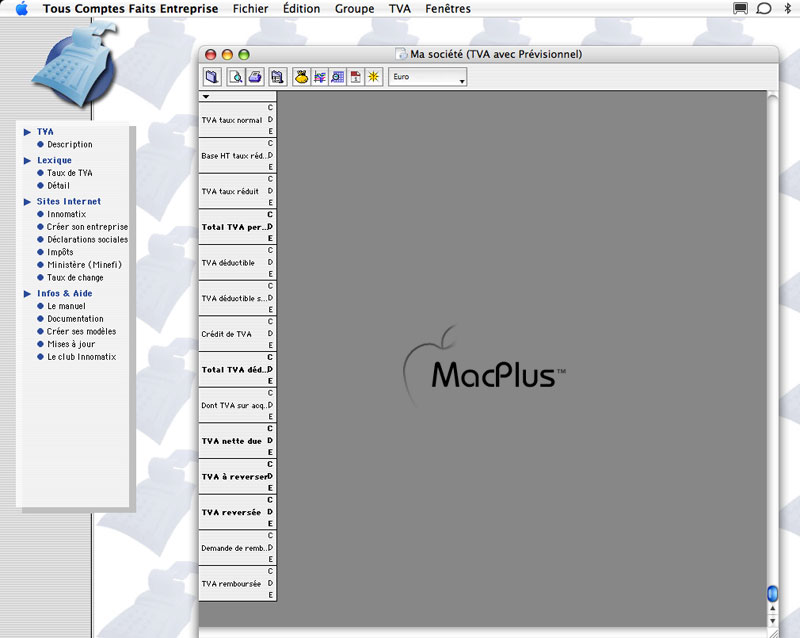Screen dimensions: 800x638
Task: Open the Le manuel link
Action: (x=66, y=306)
